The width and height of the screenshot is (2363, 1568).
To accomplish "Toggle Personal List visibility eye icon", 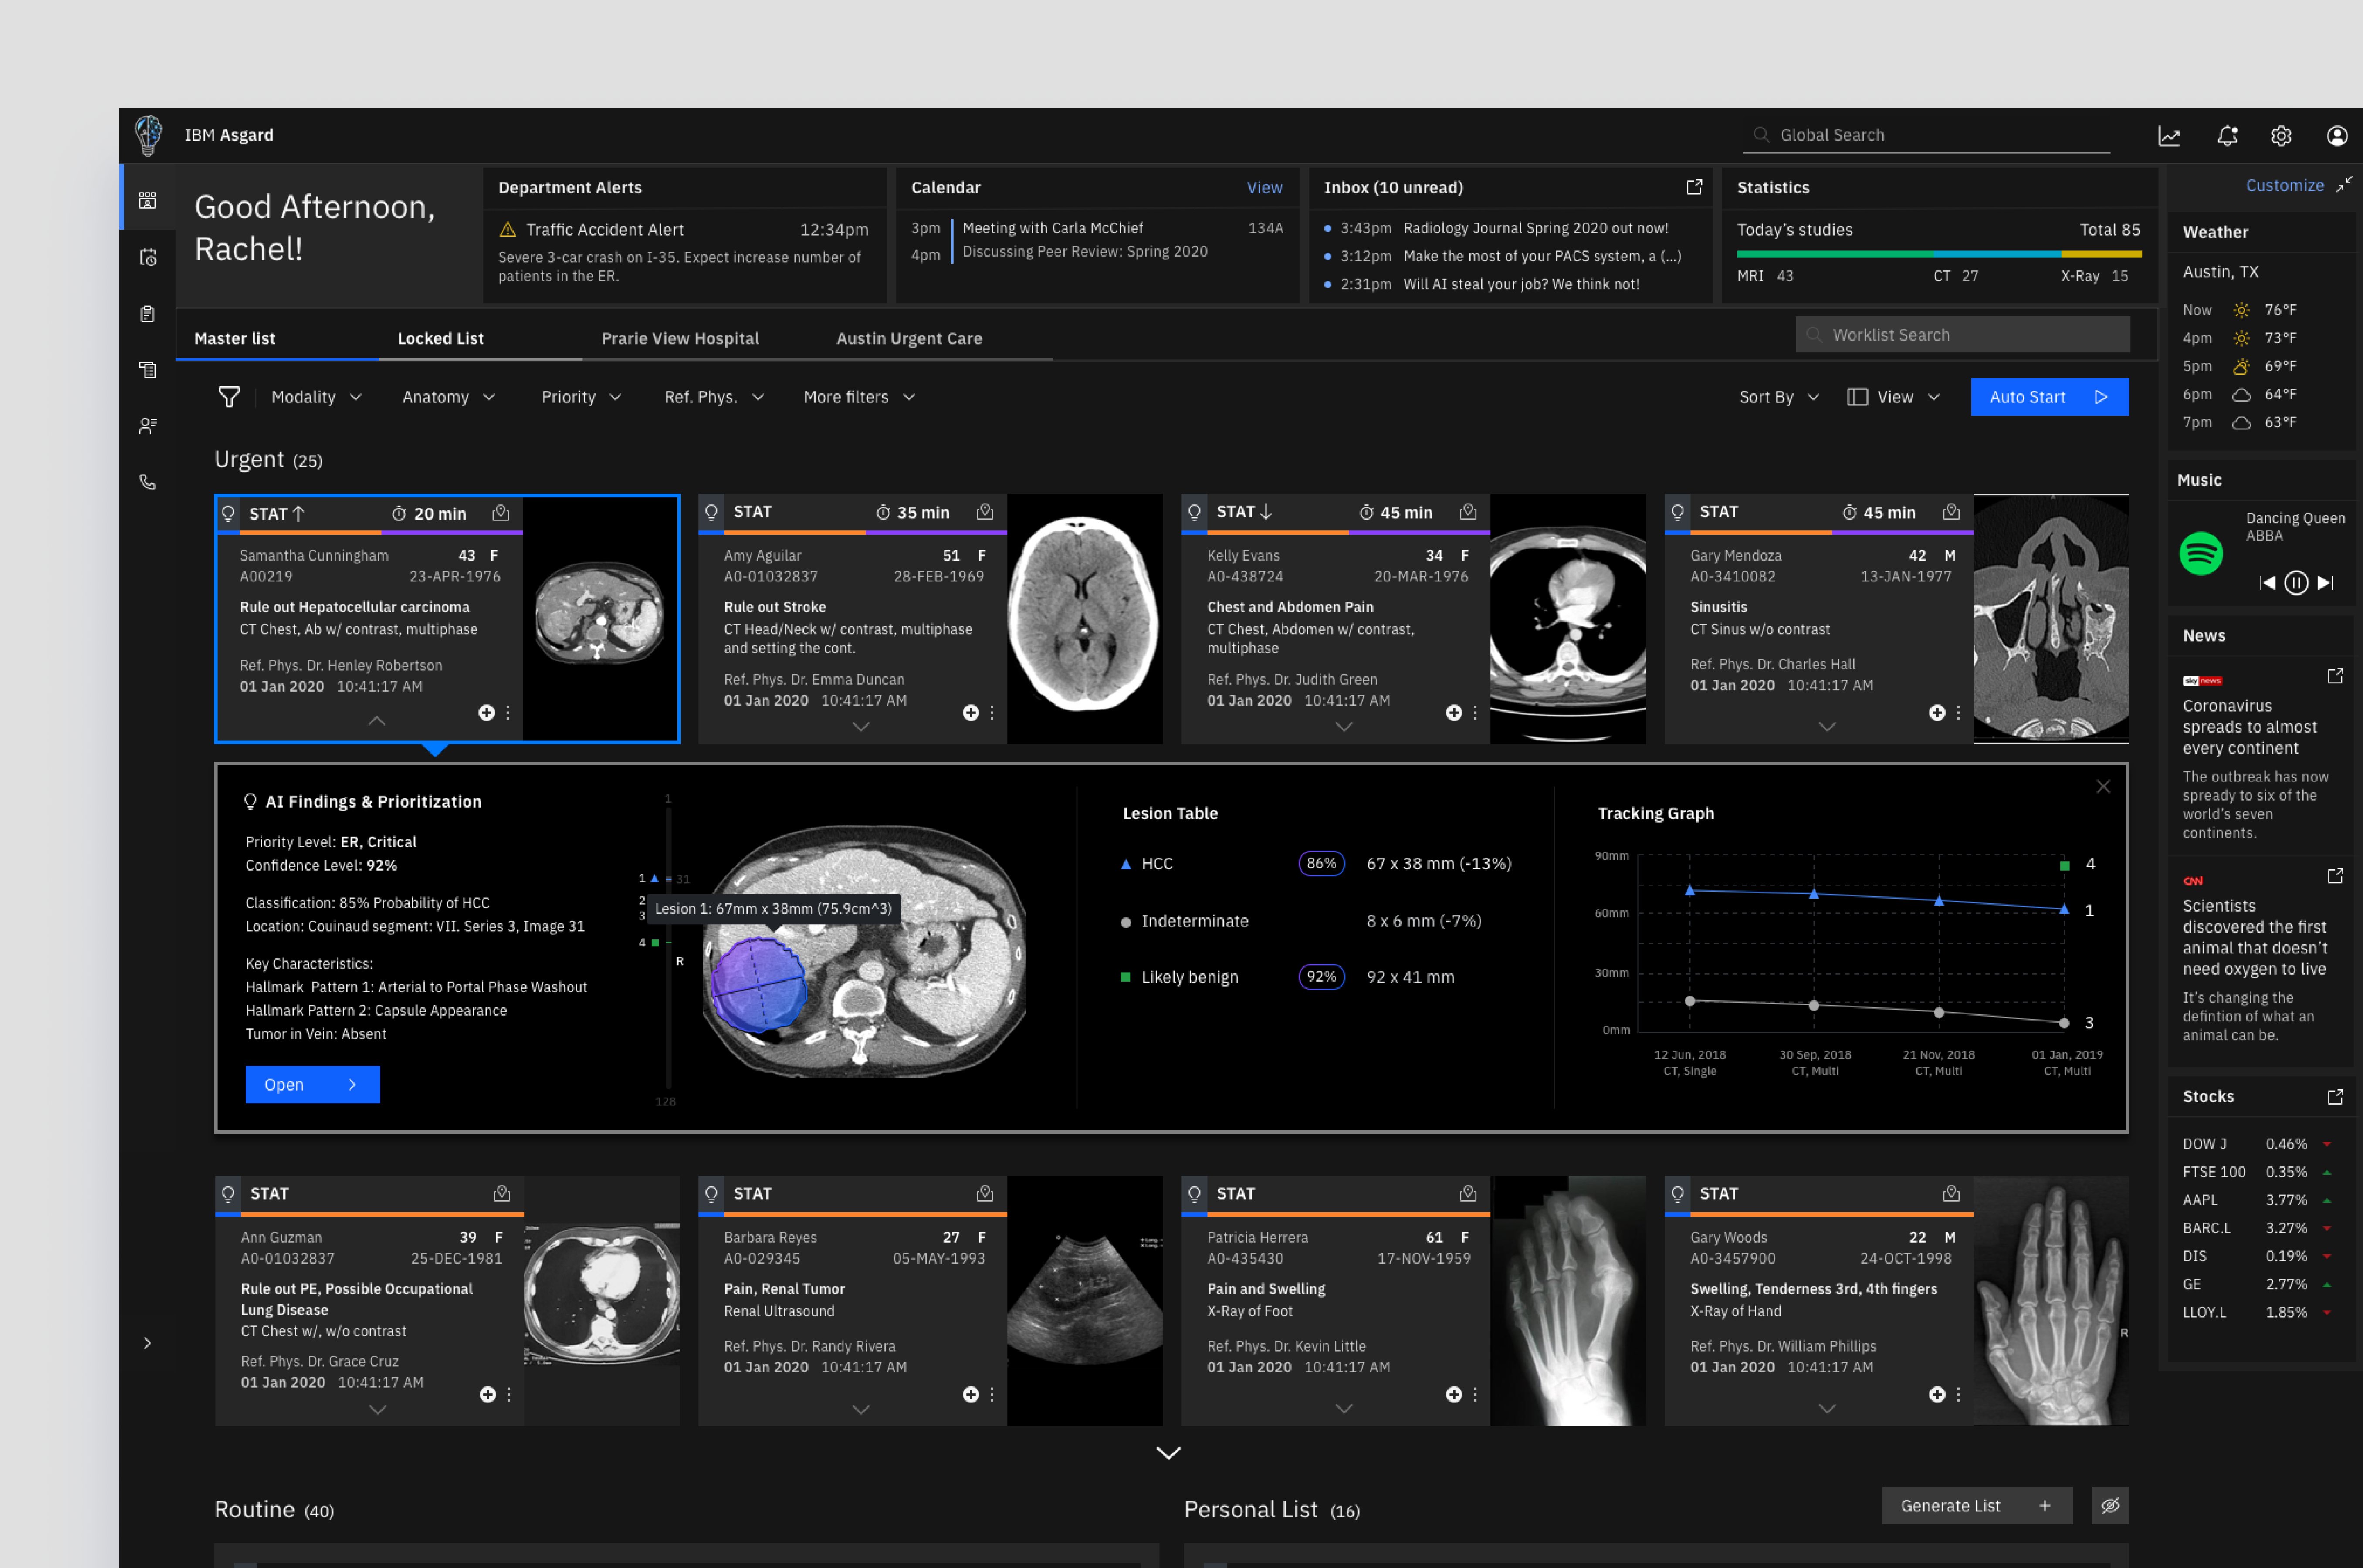I will [2110, 1506].
